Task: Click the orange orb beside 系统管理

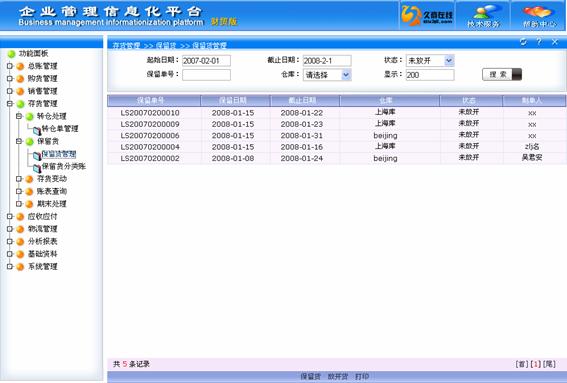Action: click(x=20, y=267)
